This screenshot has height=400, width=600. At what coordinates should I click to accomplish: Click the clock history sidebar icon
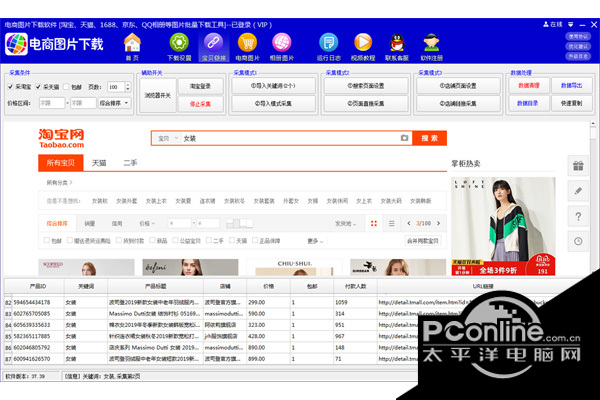(x=578, y=242)
